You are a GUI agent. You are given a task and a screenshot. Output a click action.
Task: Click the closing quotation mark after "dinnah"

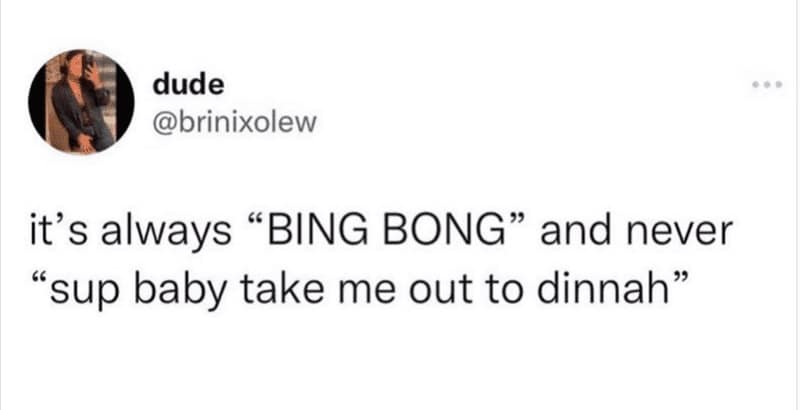coord(682,282)
